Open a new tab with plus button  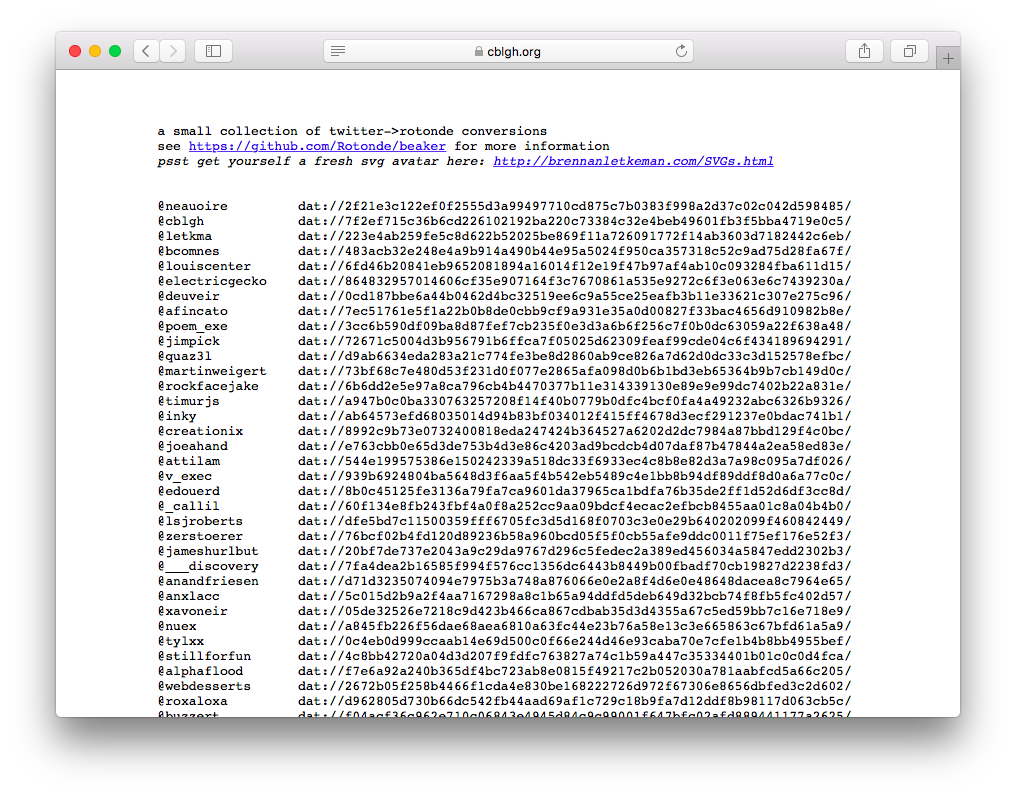948,59
